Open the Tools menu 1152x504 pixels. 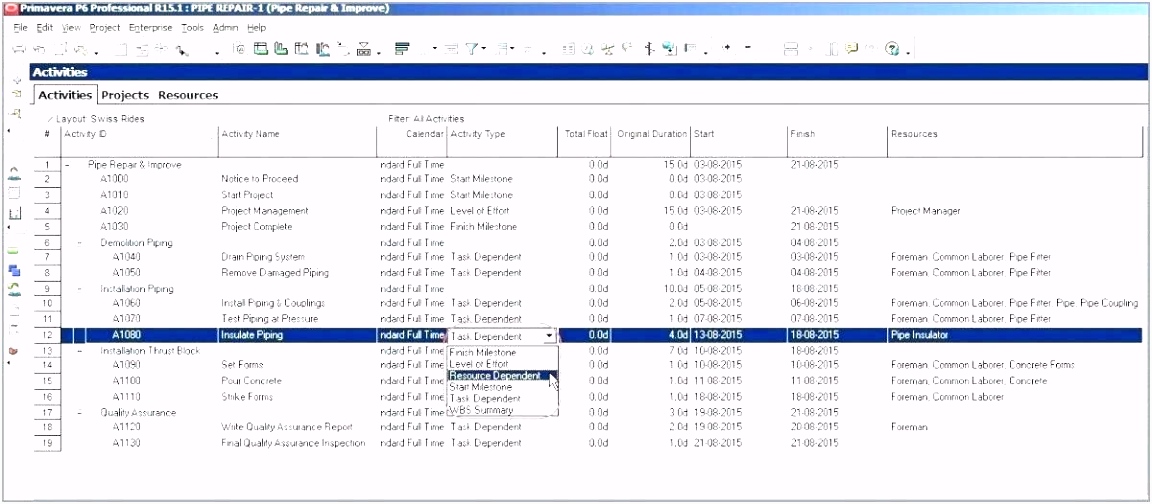tap(192, 27)
